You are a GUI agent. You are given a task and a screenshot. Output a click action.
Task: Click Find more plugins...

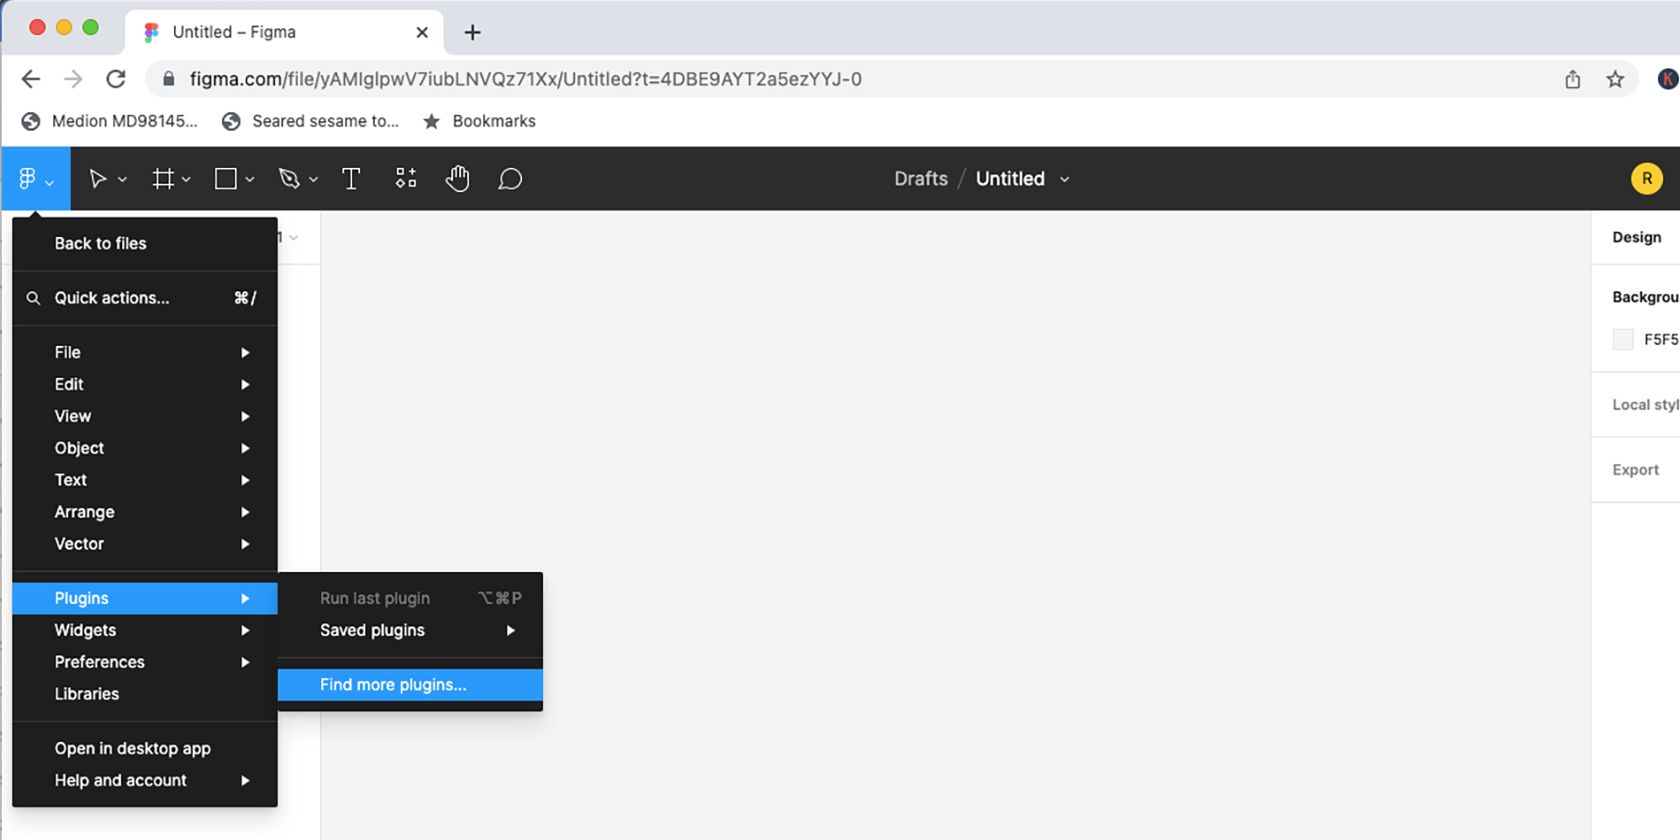(x=410, y=685)
